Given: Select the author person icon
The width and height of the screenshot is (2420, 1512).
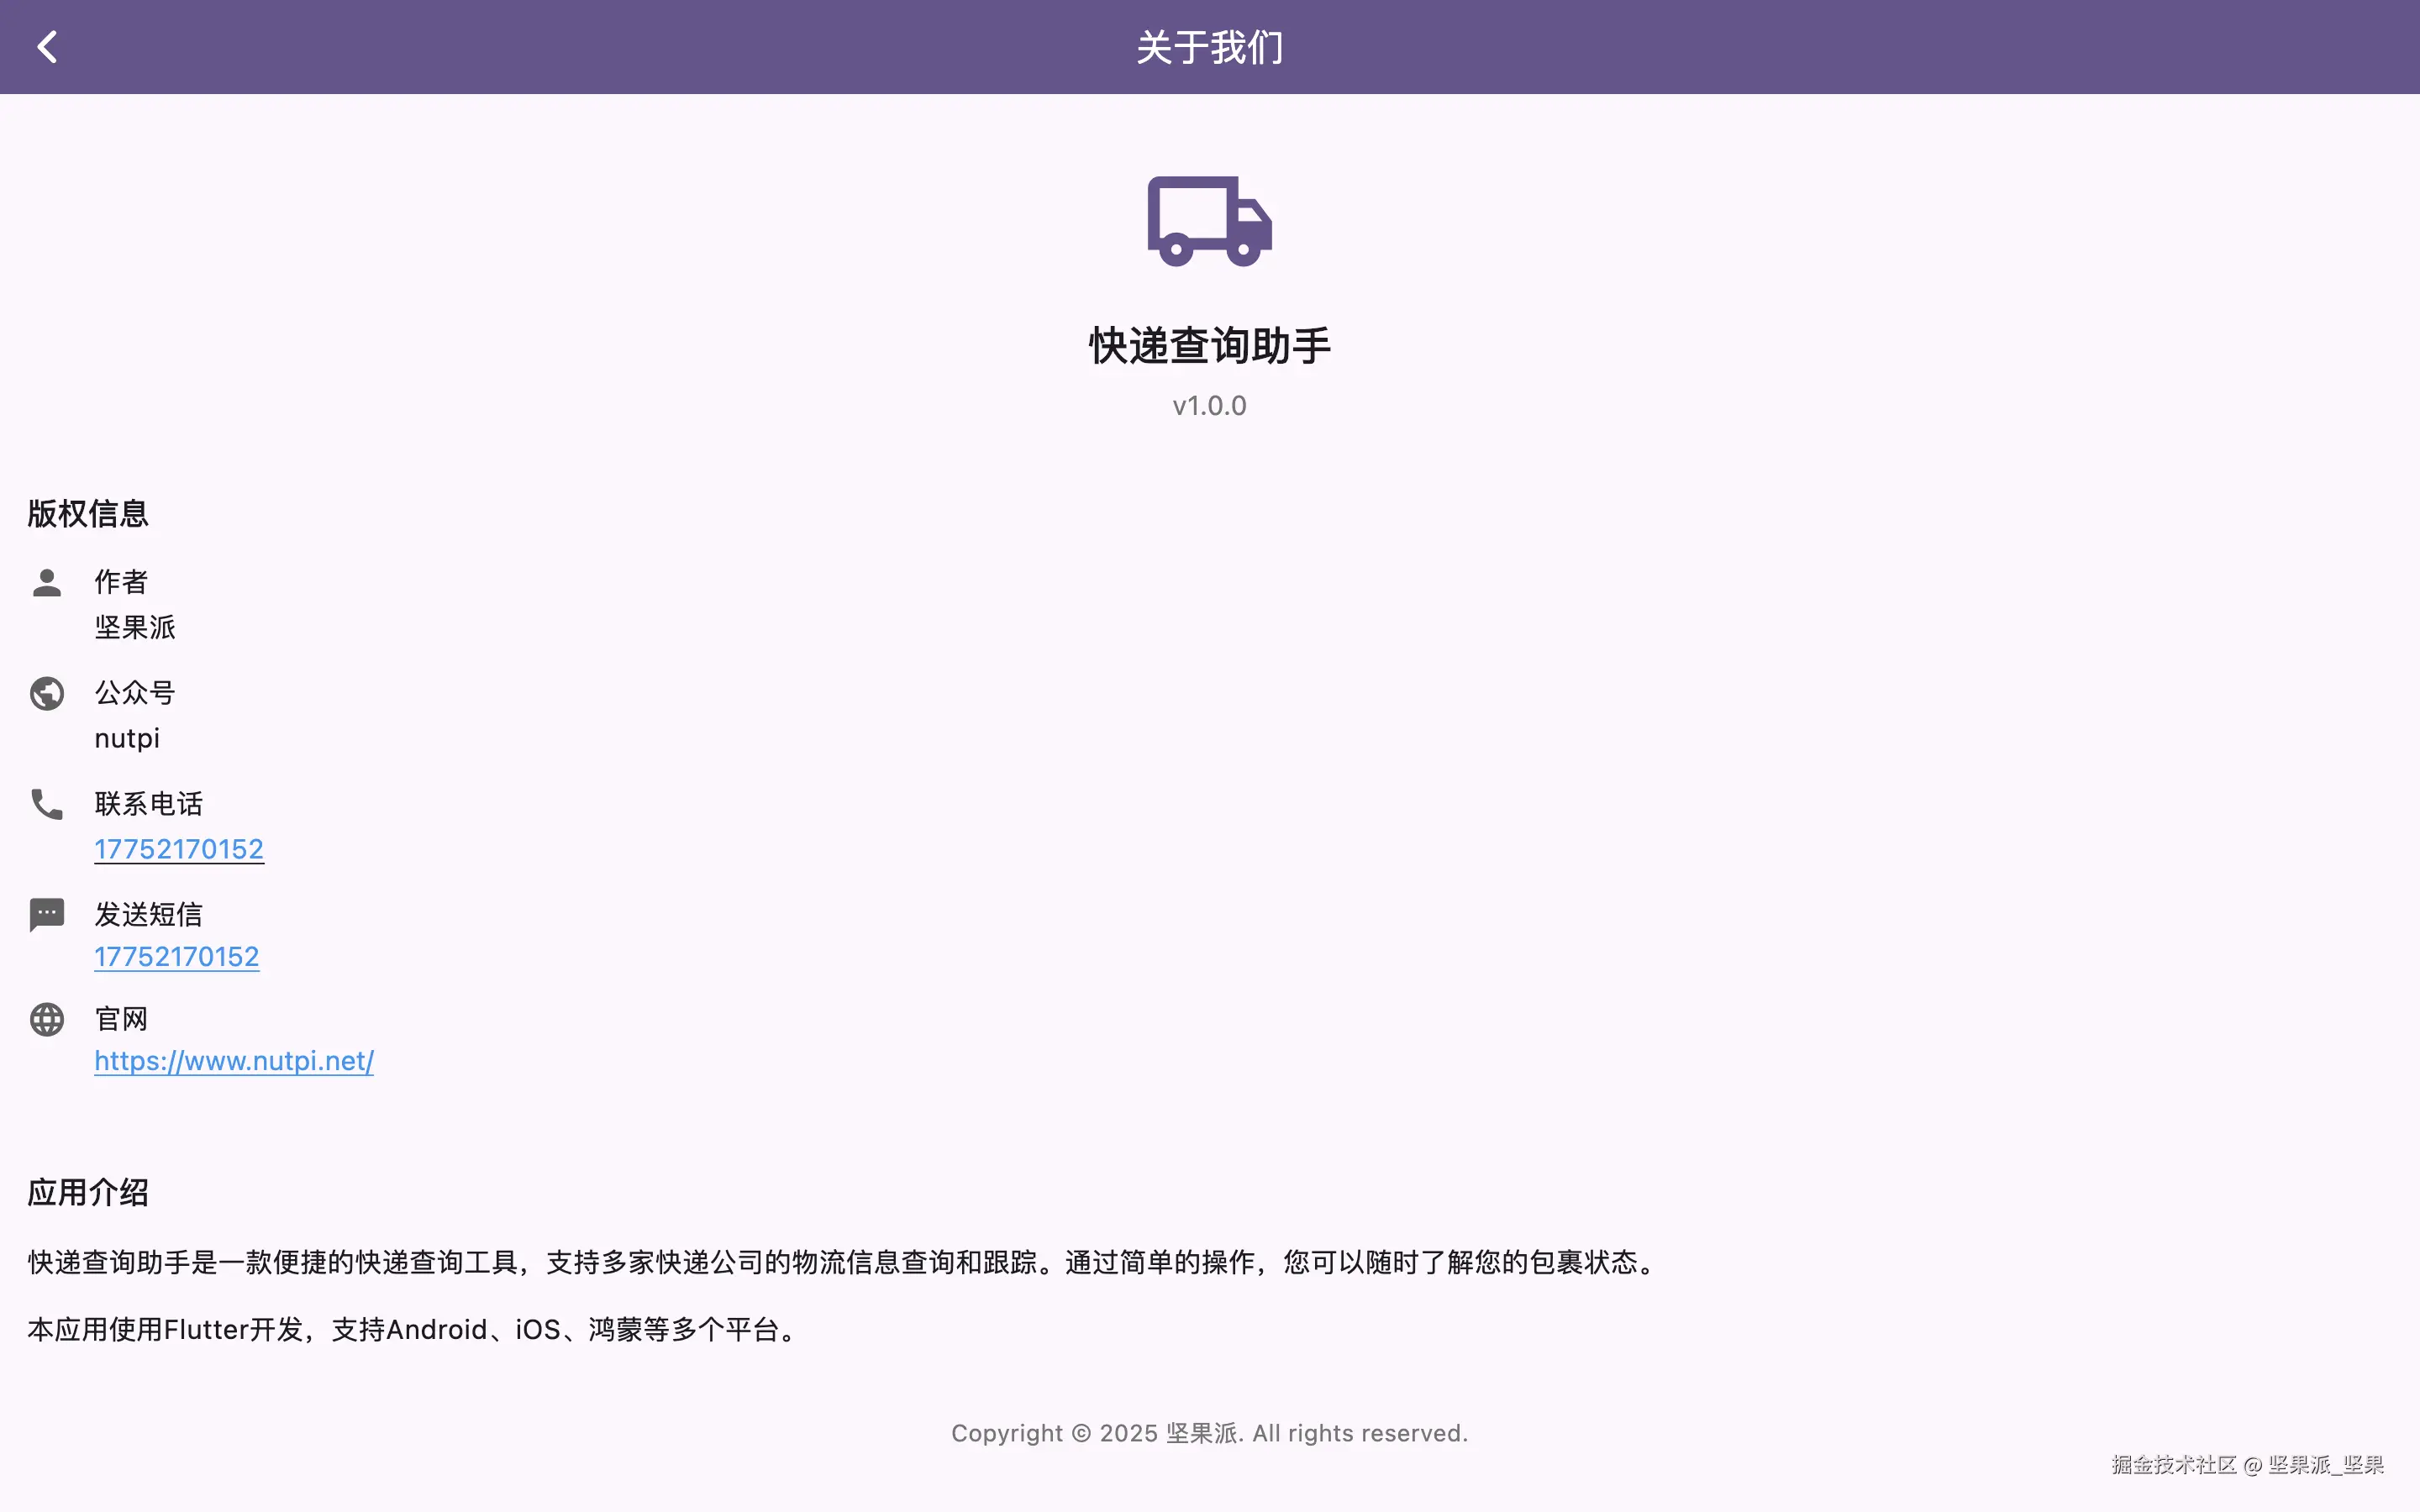Looking at the screenshot, I should click(x=46, y=583).
